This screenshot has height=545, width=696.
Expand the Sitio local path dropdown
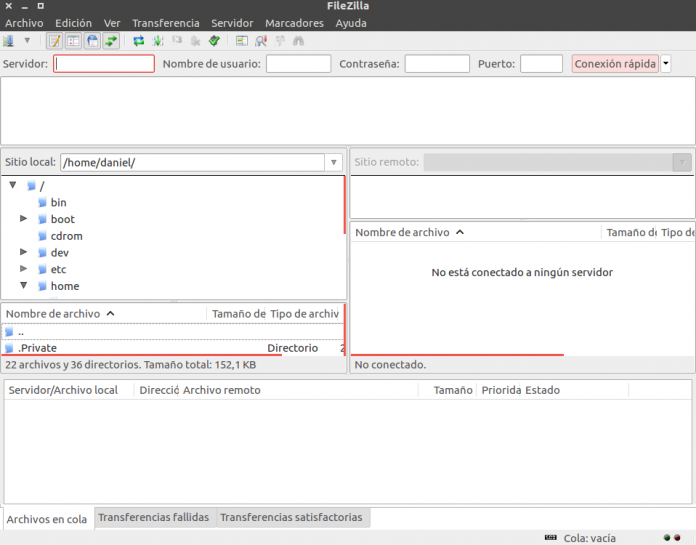point(334,162)
